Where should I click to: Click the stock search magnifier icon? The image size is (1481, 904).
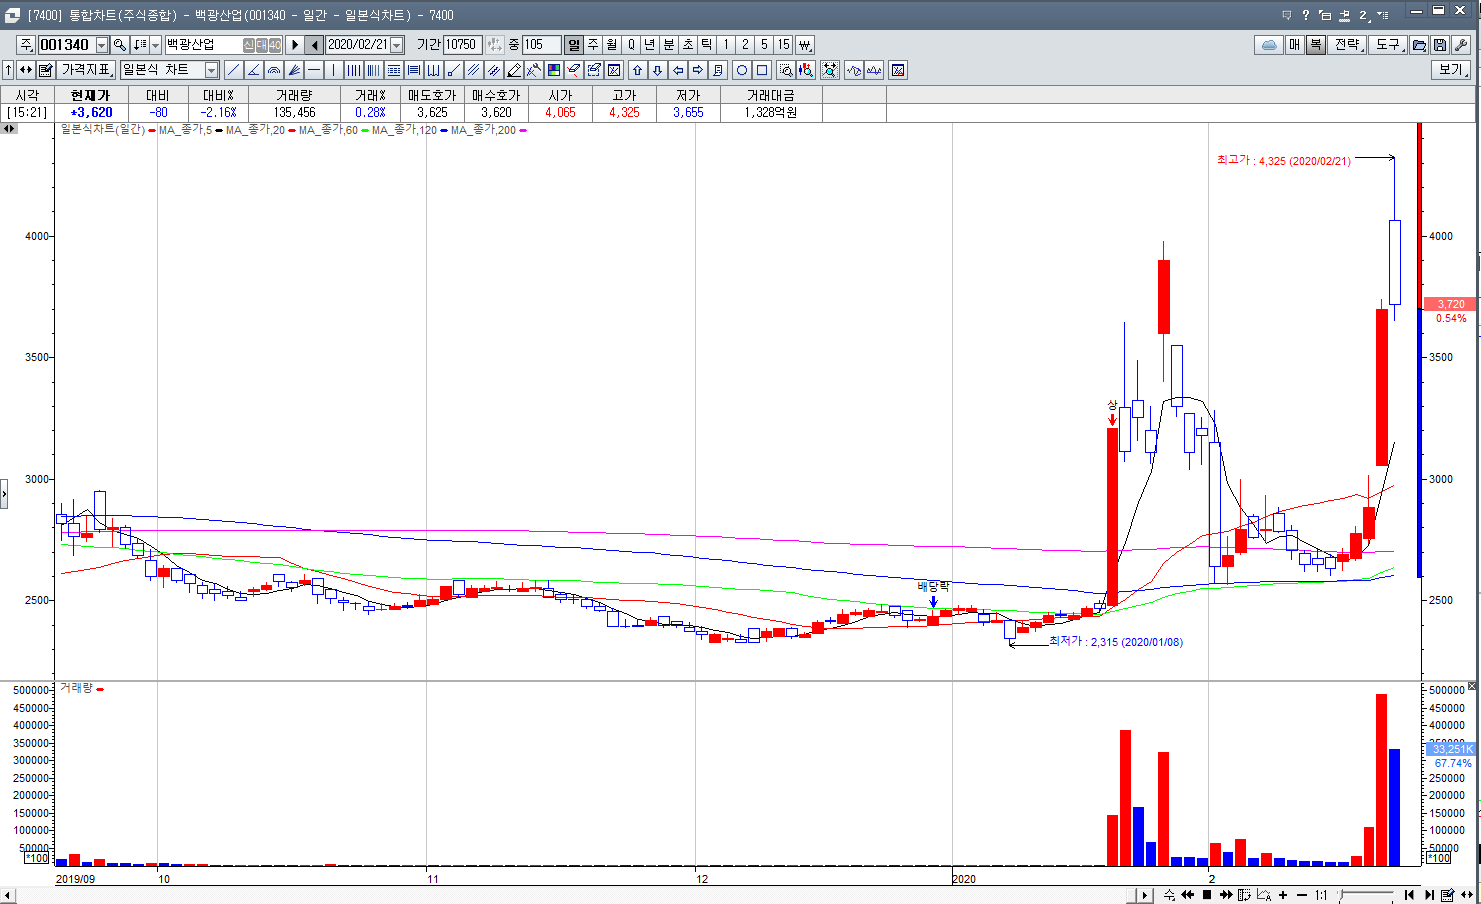(x=120, y=45)
